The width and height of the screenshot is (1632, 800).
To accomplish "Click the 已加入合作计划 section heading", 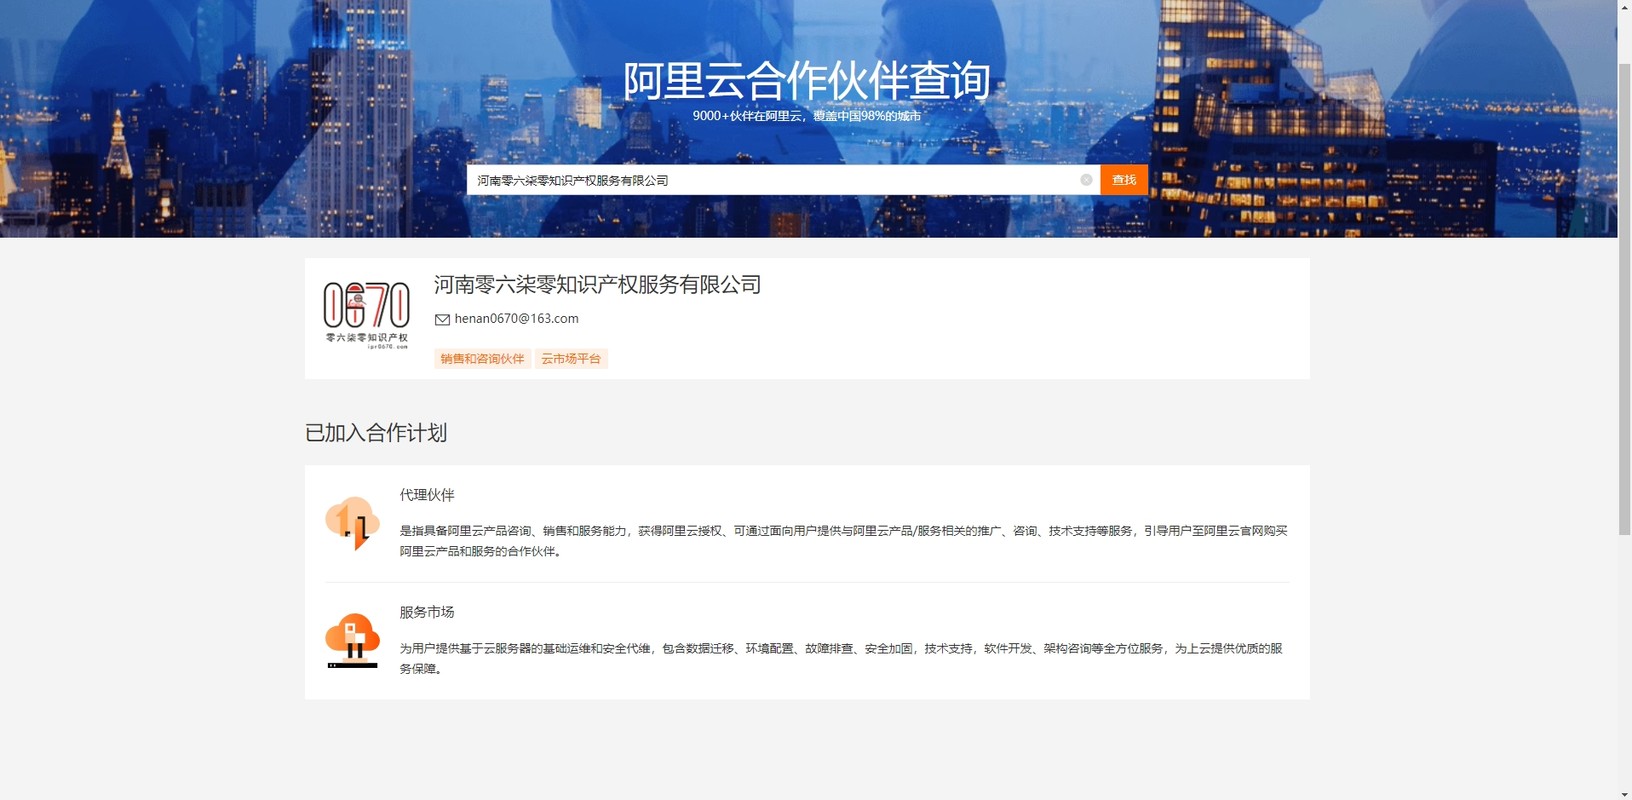I will [x=376, y=433].
